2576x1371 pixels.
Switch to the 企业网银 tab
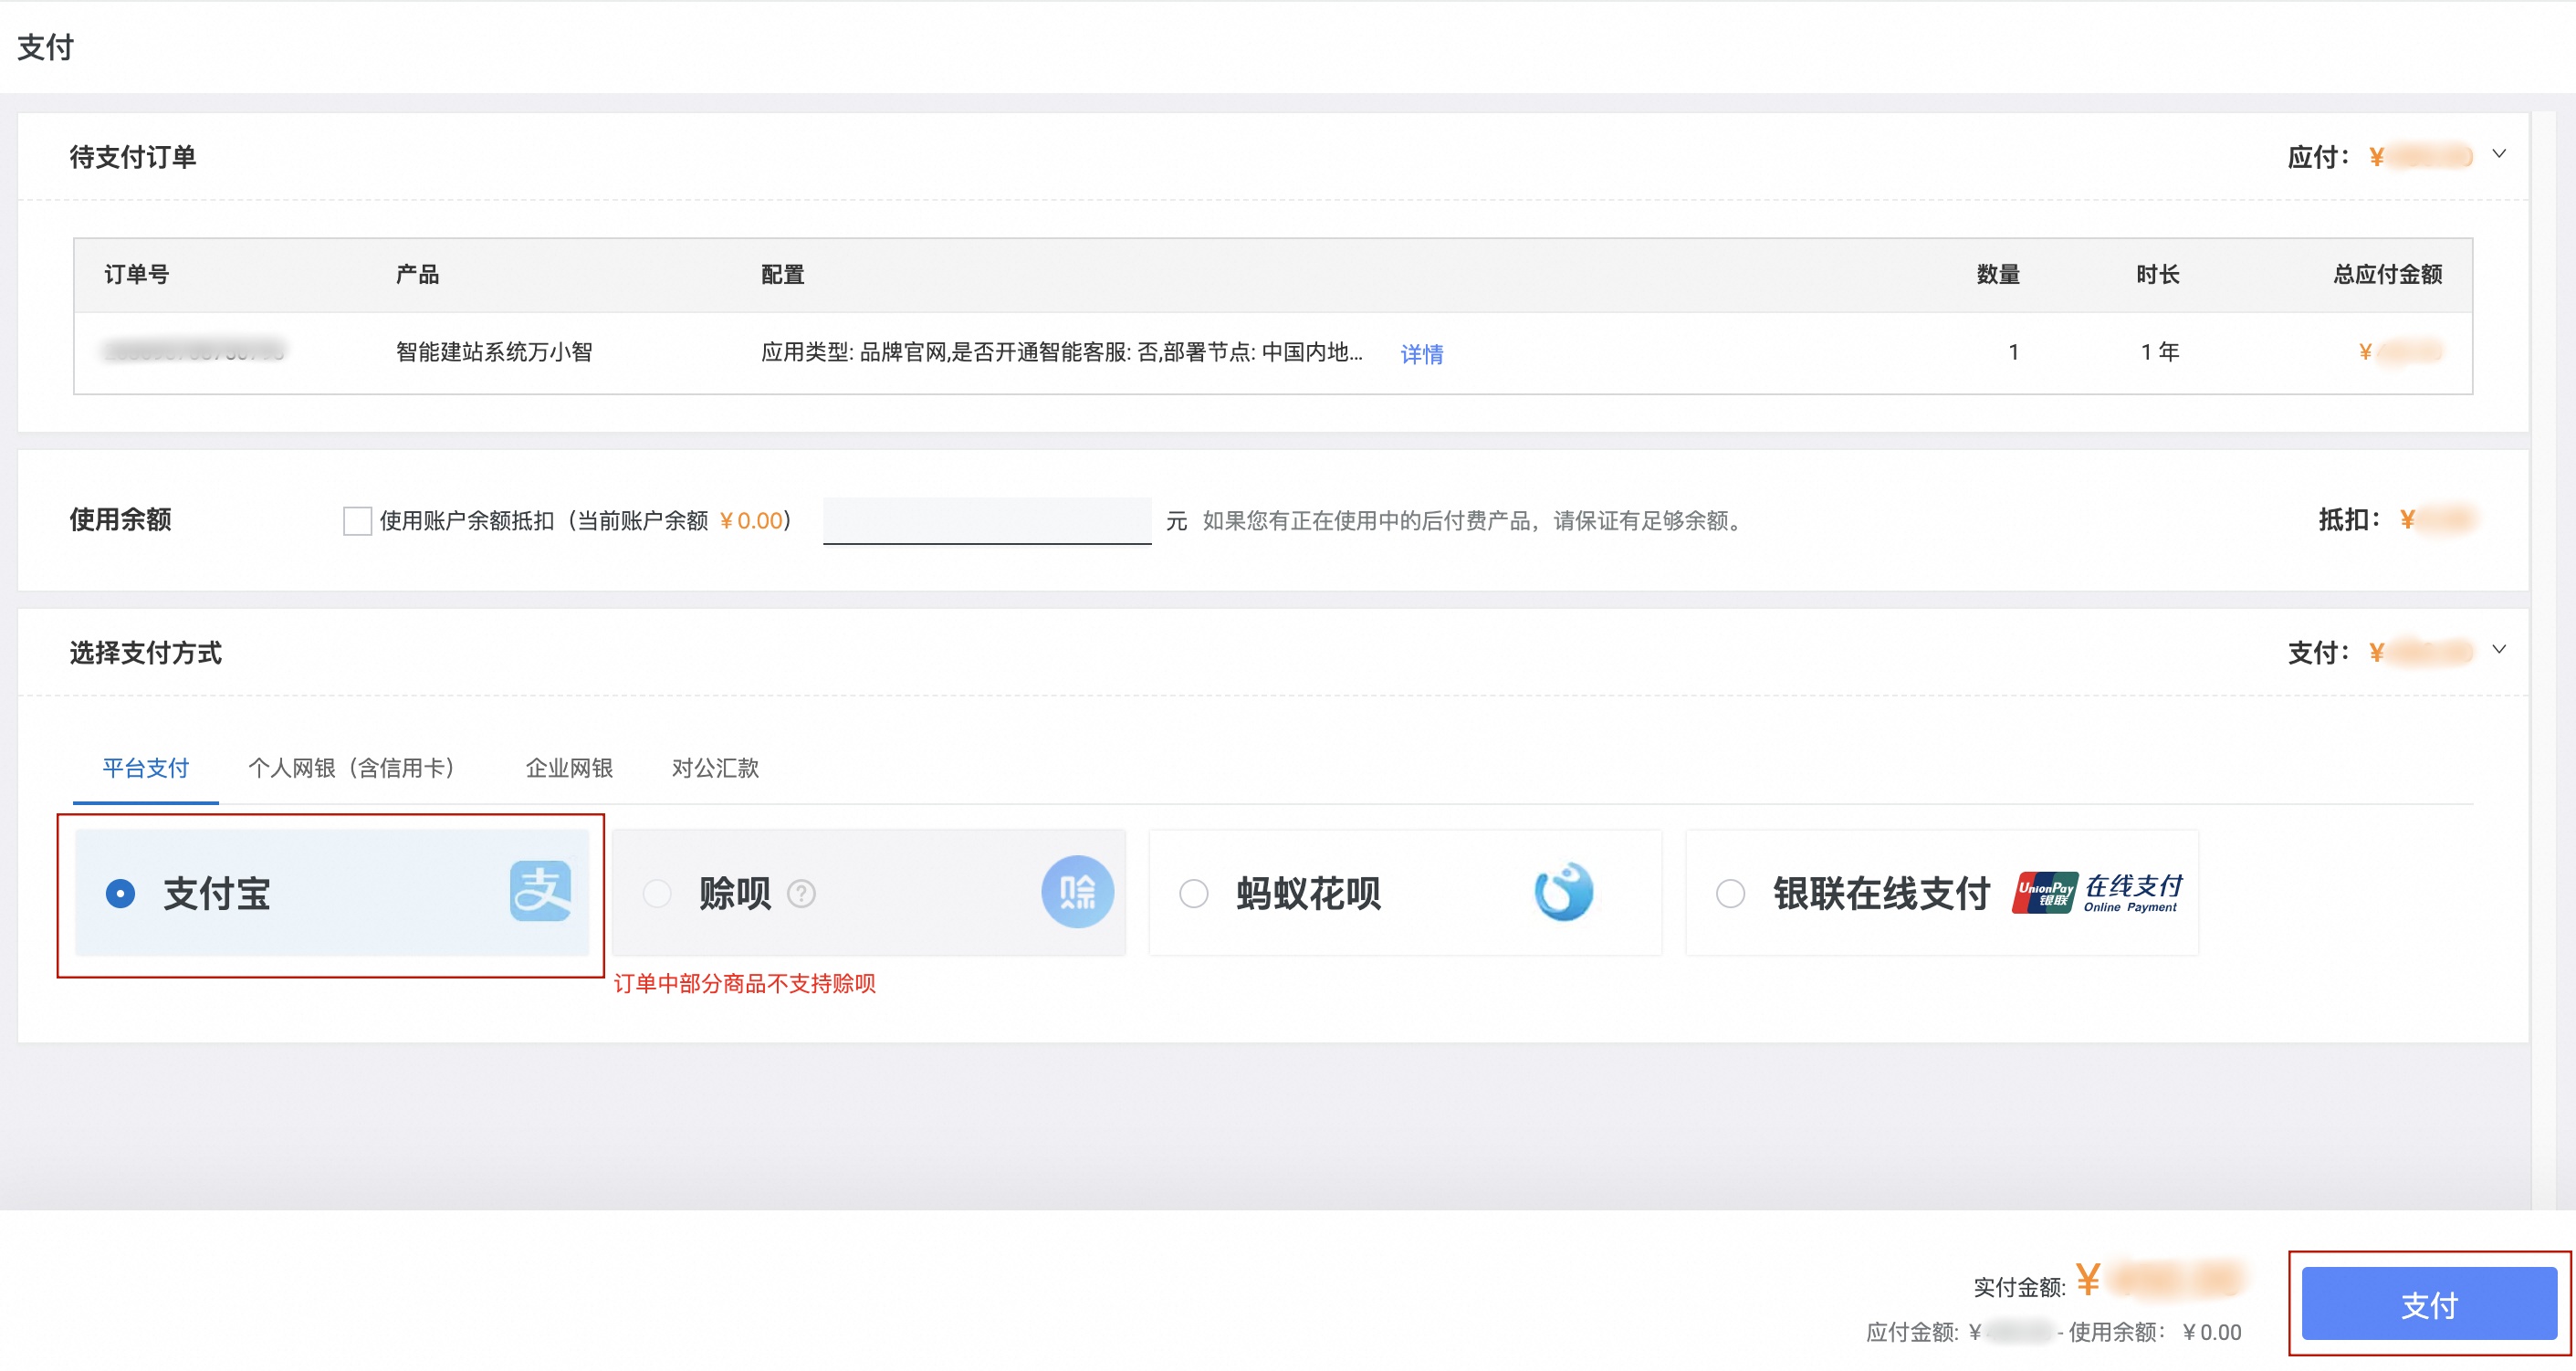pyautogui.click(x=567, y=768)
